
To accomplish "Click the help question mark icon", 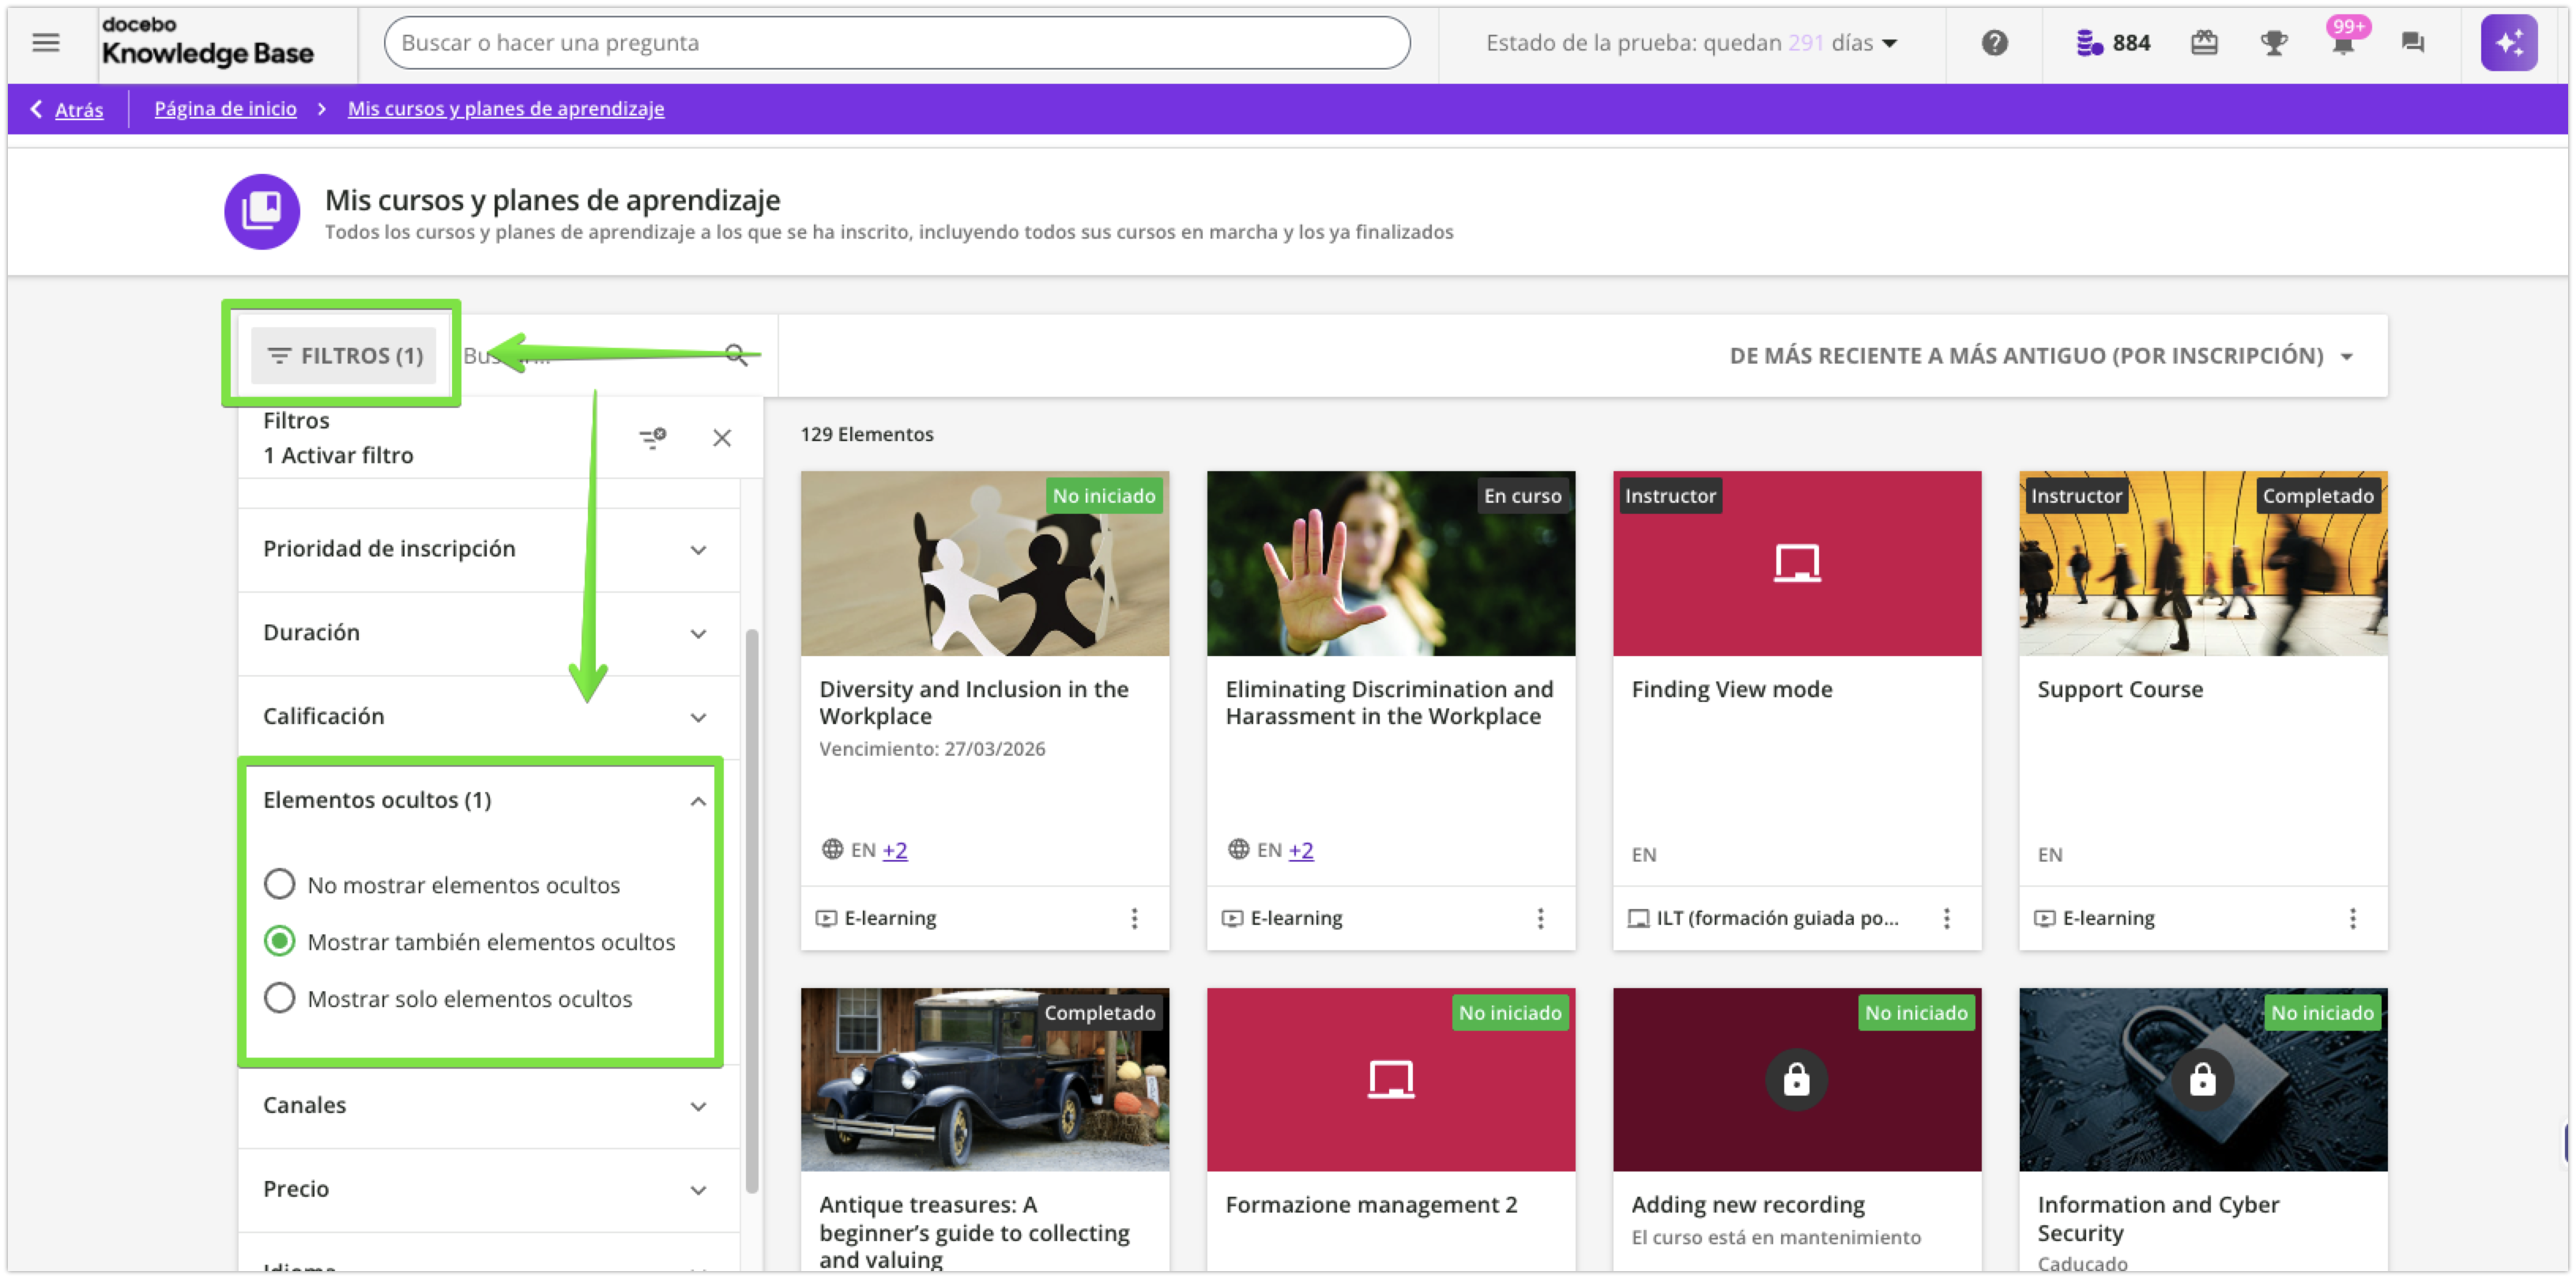I will tap(1994, 43).
